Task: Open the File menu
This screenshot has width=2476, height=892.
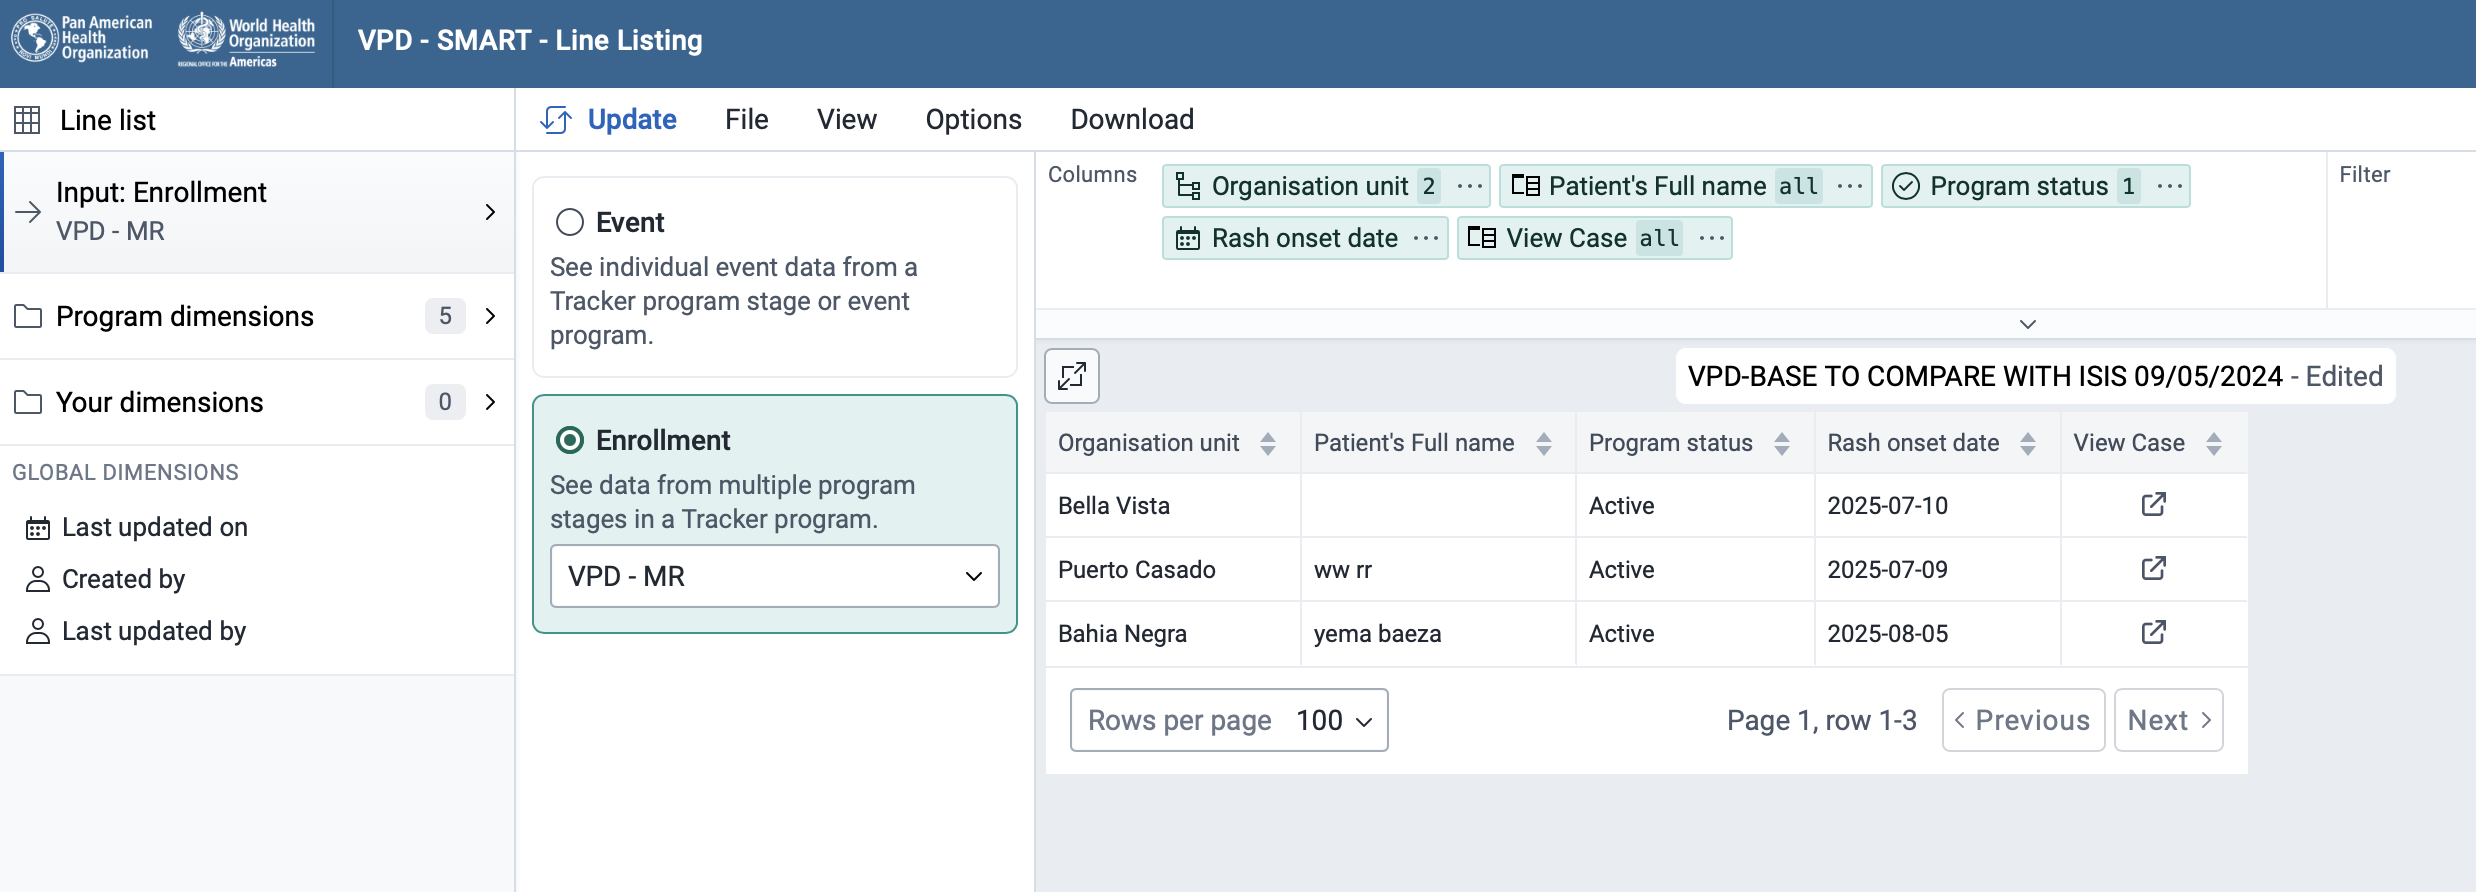Action: (746, 119)
